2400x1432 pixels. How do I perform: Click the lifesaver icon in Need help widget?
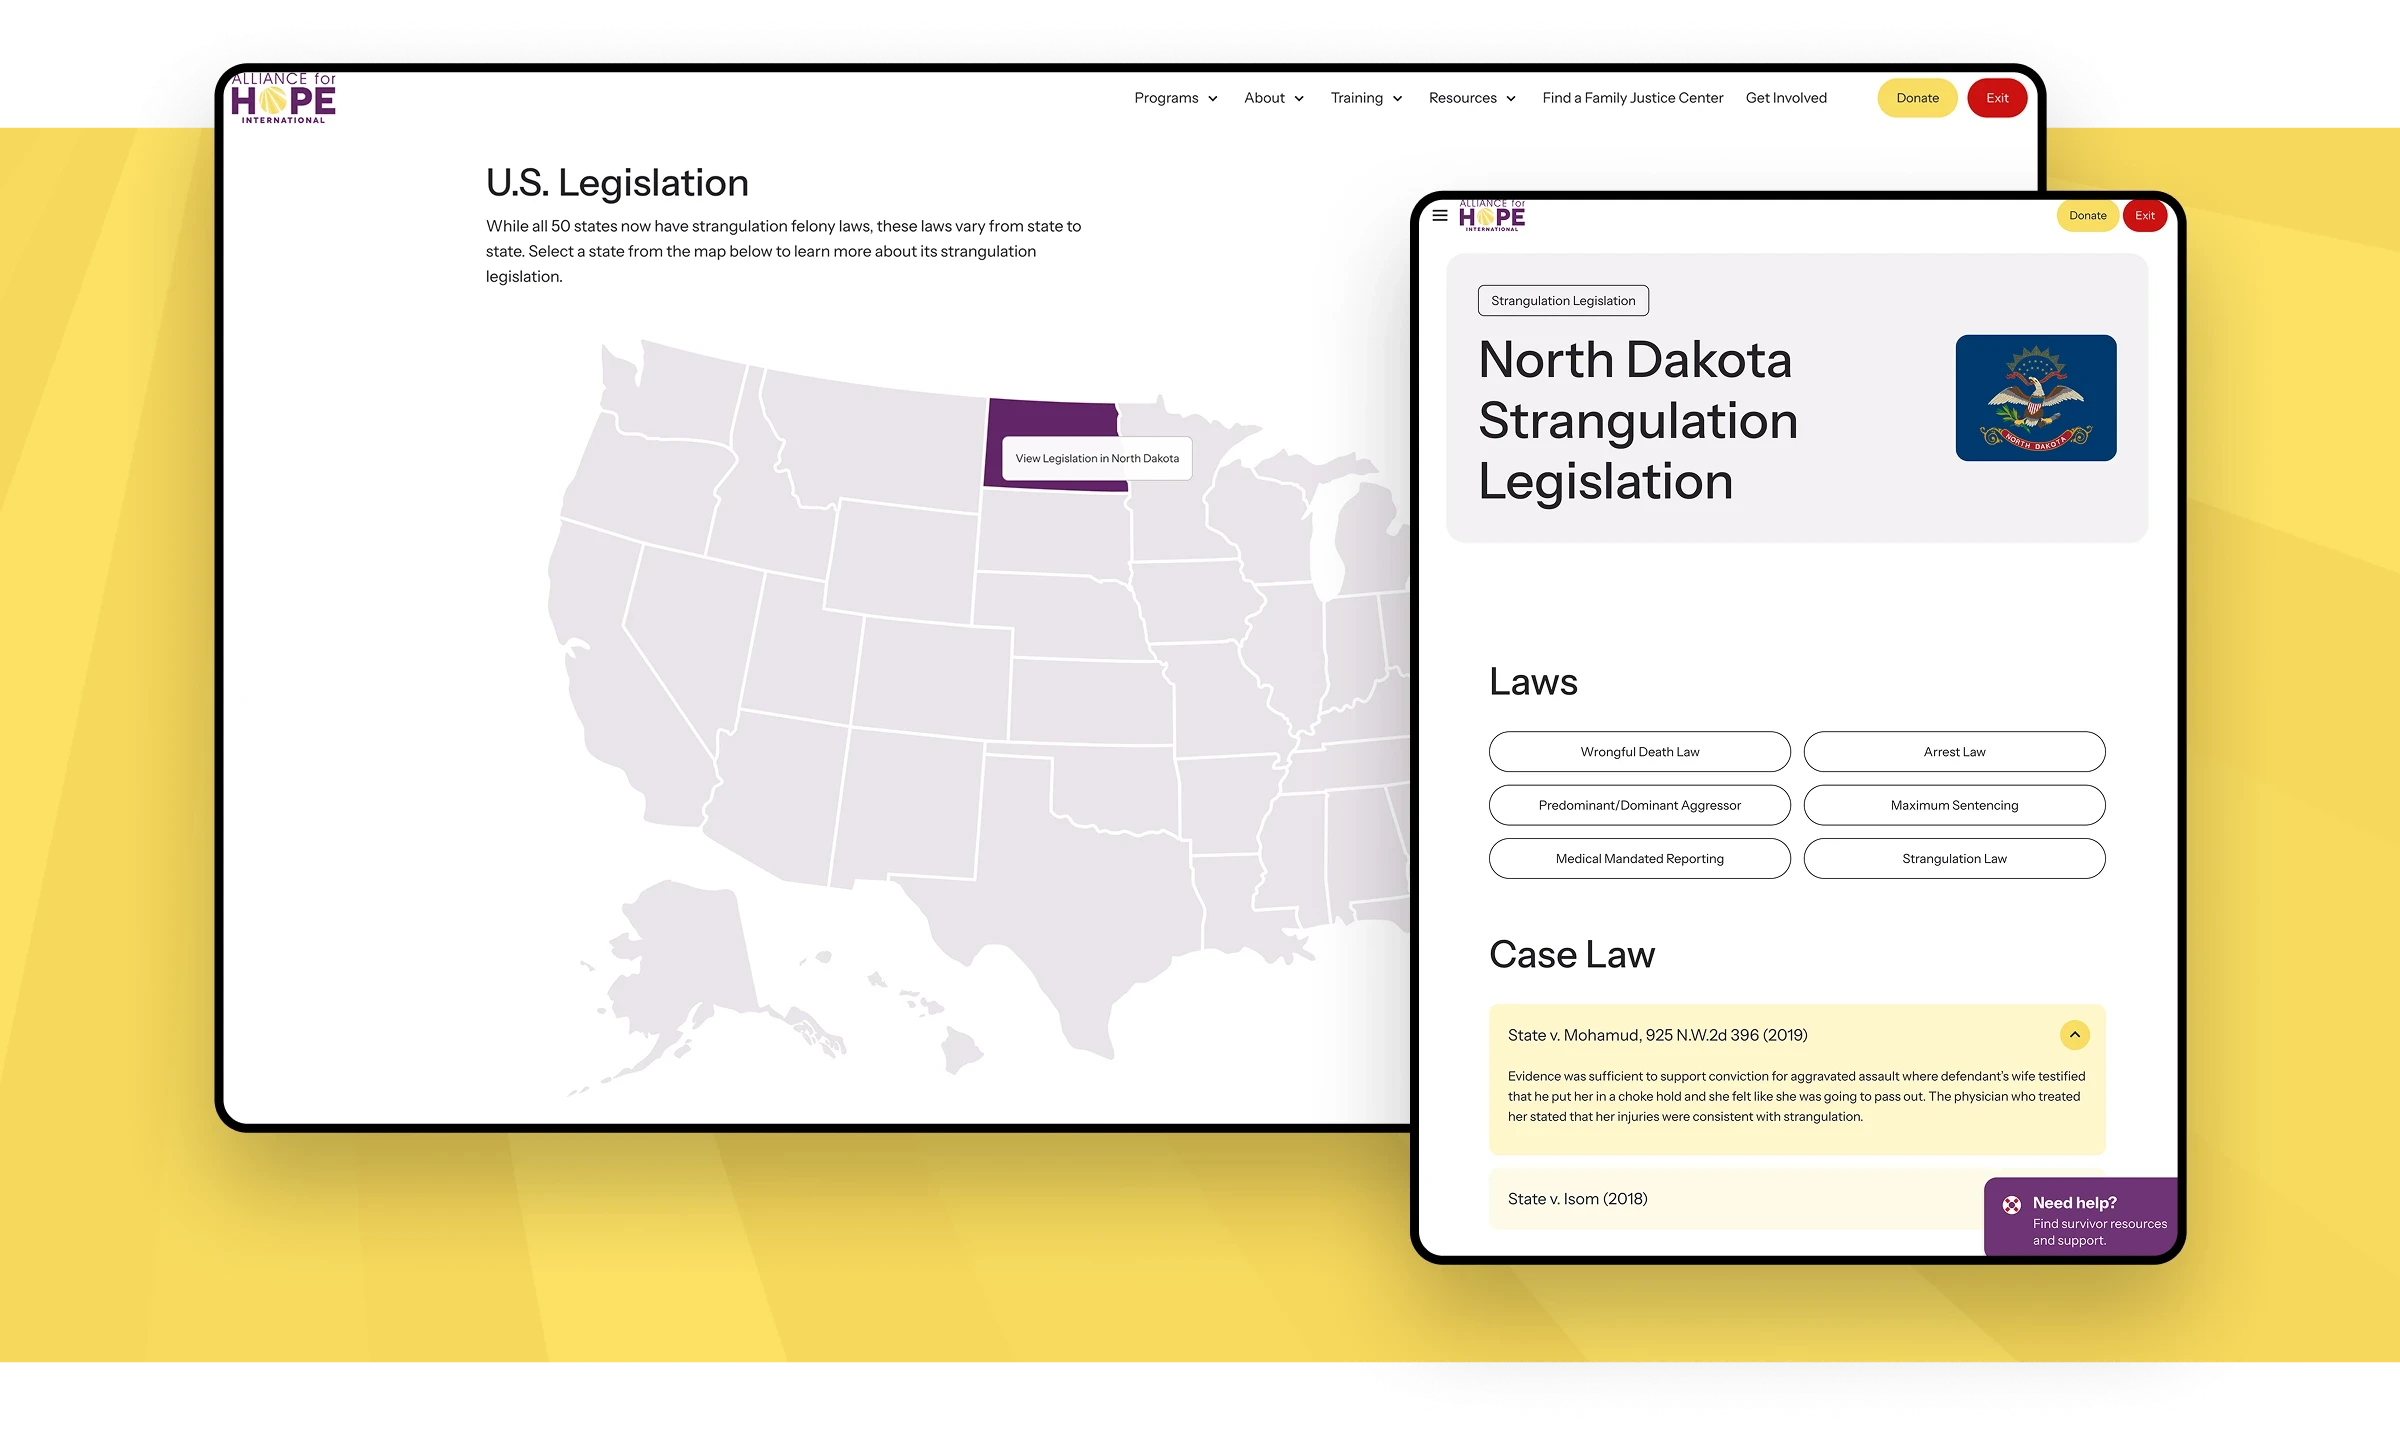coord(2011,1205)
